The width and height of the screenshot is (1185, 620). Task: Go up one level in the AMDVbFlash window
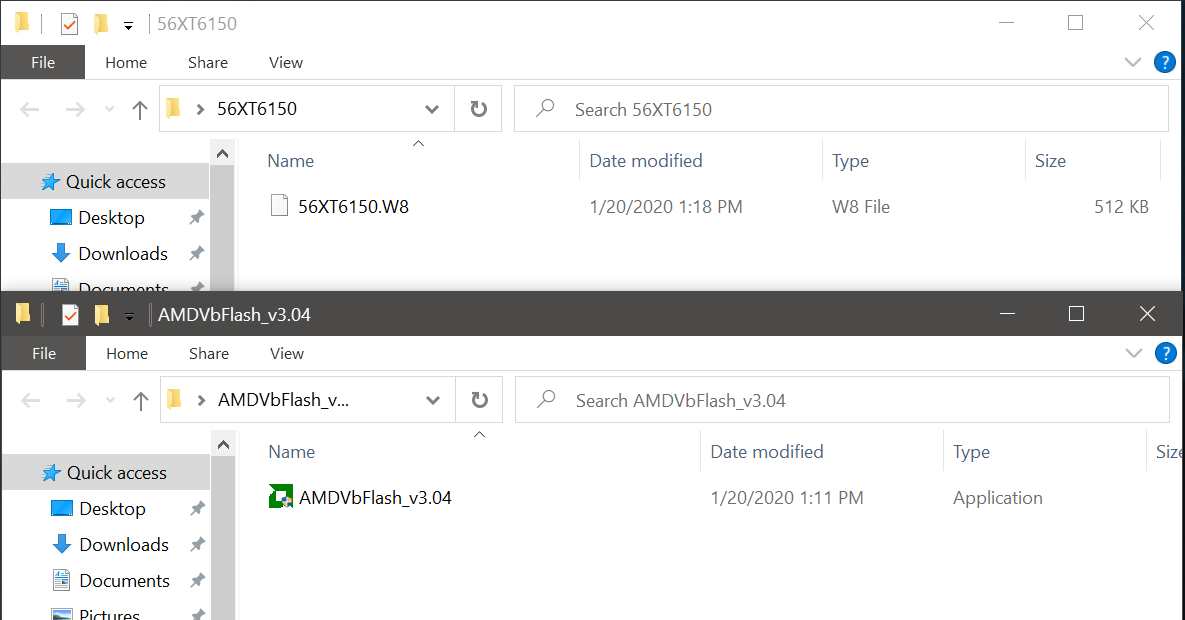pyautogui.click(x=140, y=401)
